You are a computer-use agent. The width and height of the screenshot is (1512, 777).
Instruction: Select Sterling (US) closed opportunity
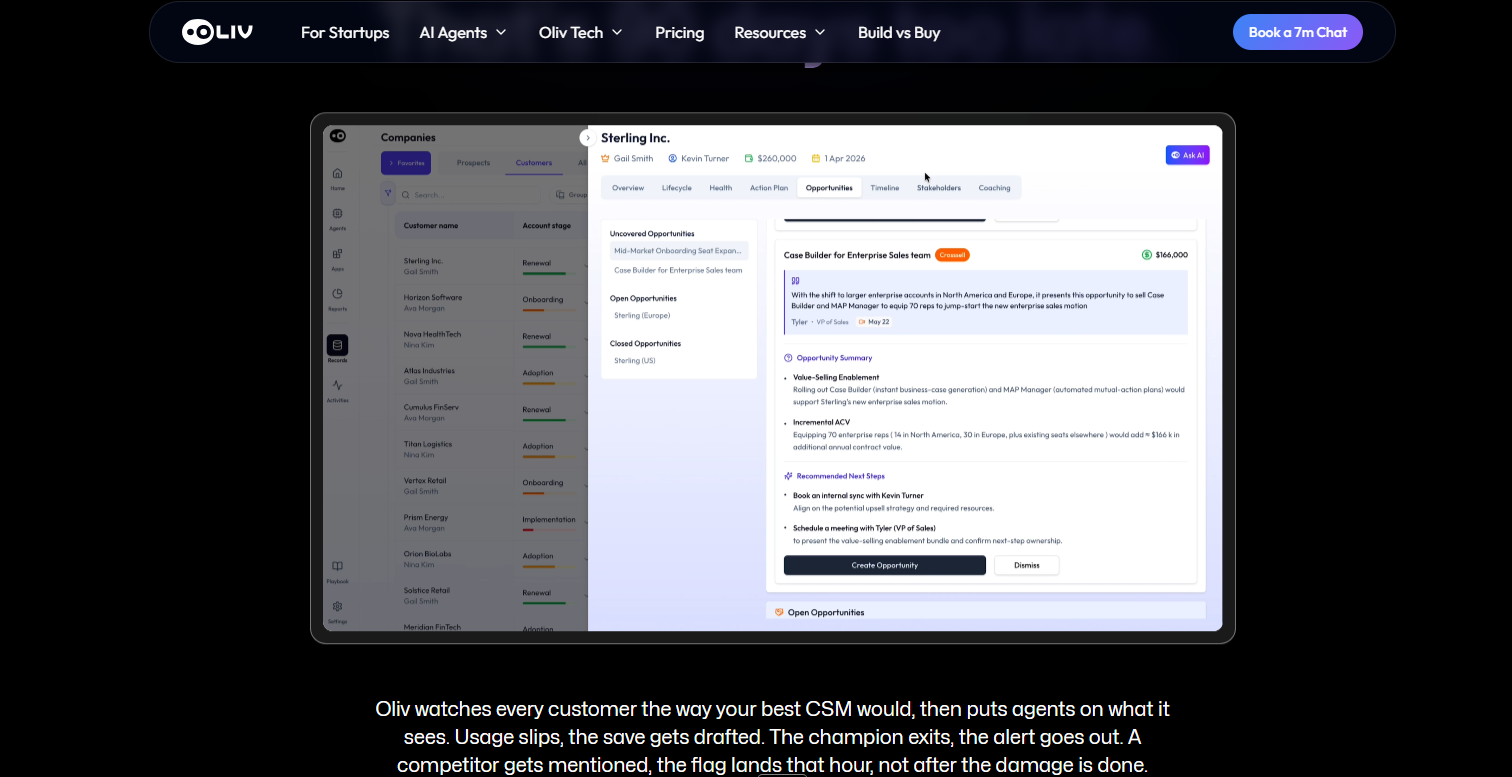635,360
